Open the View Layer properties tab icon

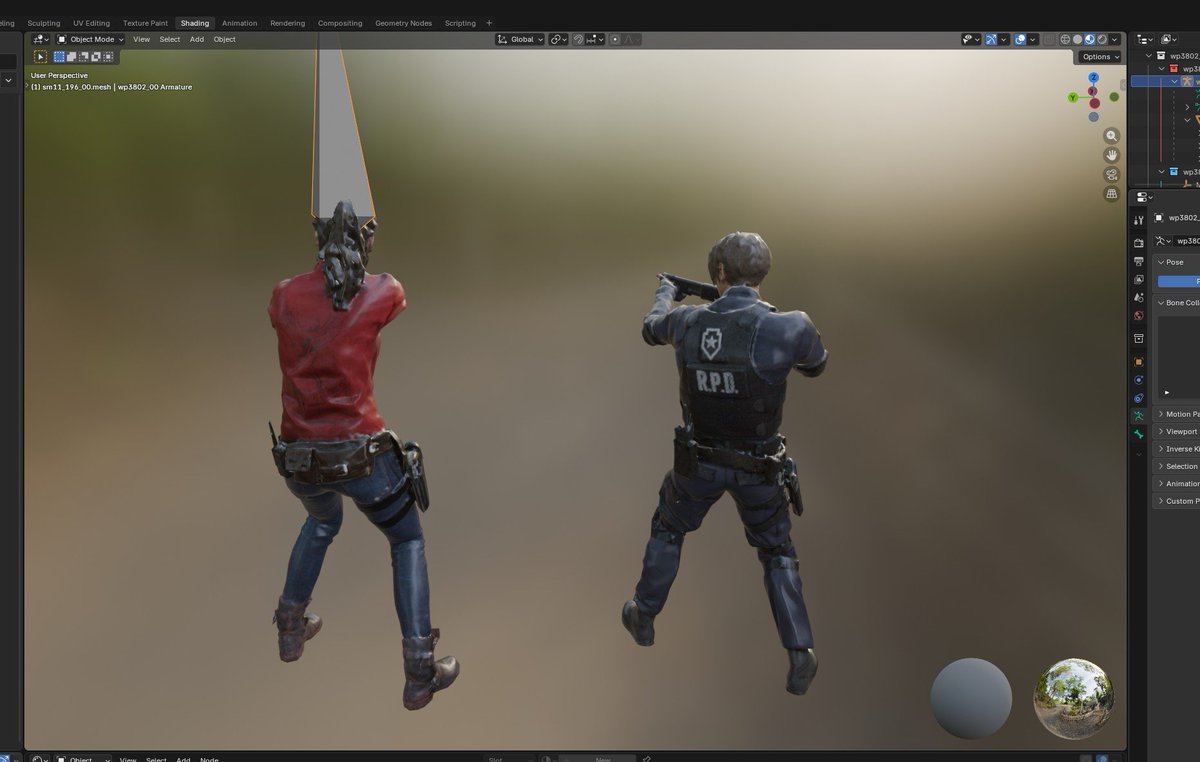[x=1138, y=279]
